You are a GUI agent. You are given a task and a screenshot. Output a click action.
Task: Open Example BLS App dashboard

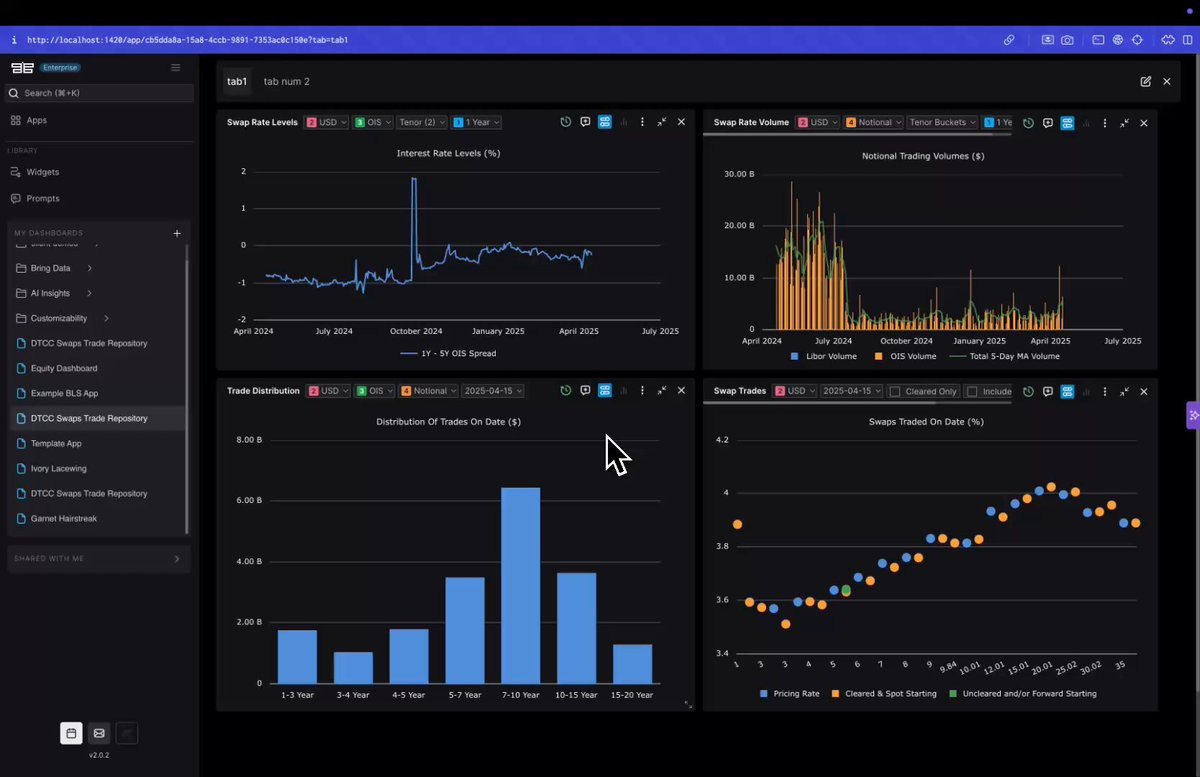64,393
